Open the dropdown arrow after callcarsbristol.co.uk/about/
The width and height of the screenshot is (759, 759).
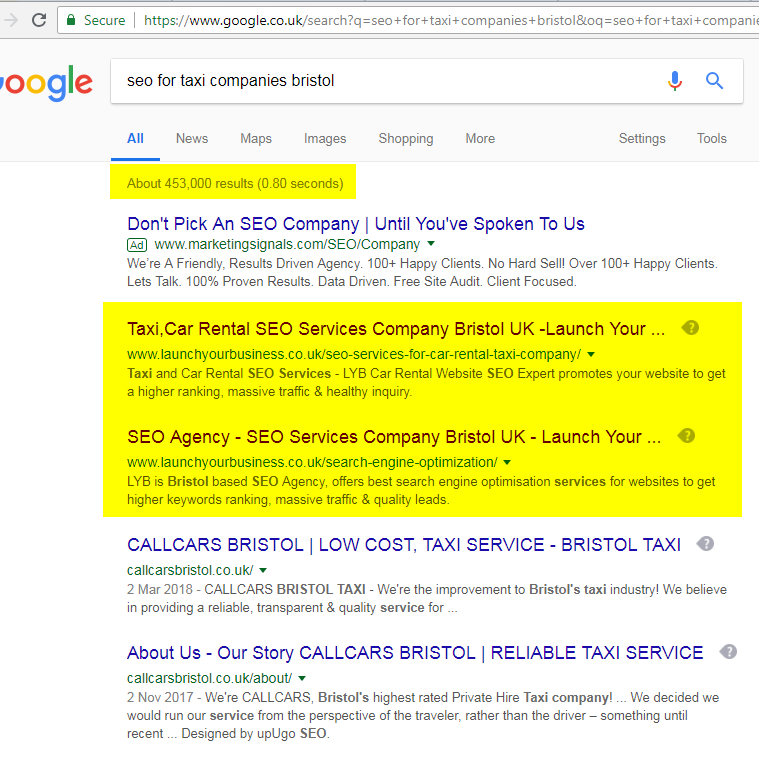[x=302, y=678]
